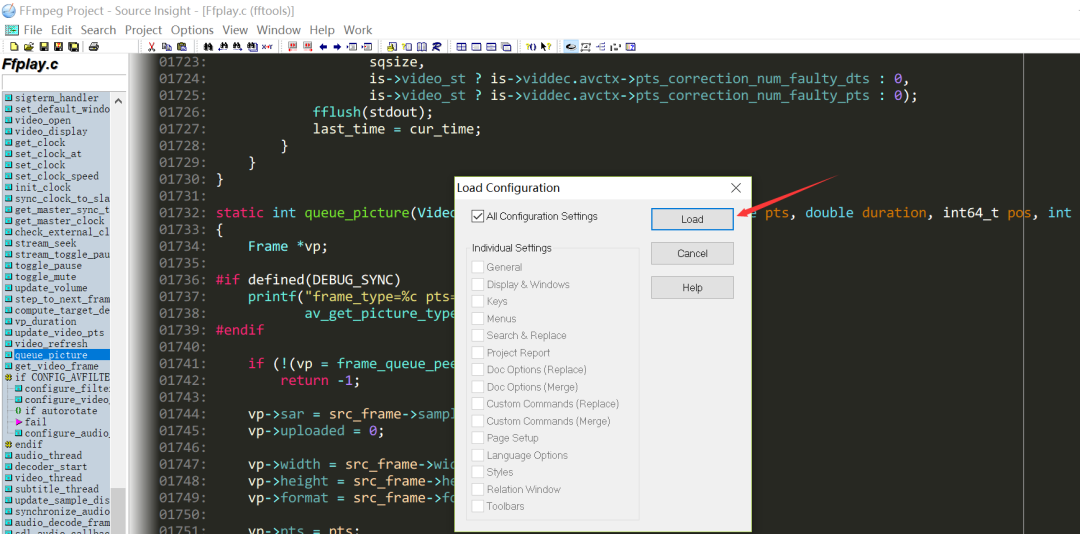1080x534 pixels.
Task: Click the dialog Help button
Action: 692,288
